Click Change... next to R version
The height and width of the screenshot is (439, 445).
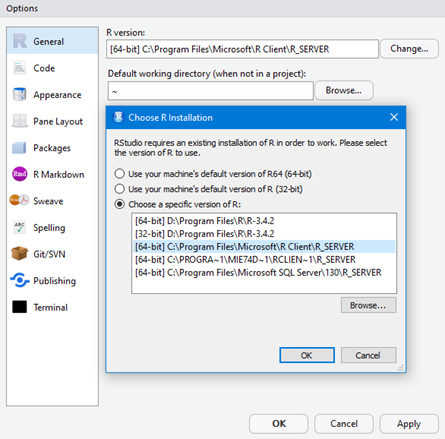coord(409,49)
